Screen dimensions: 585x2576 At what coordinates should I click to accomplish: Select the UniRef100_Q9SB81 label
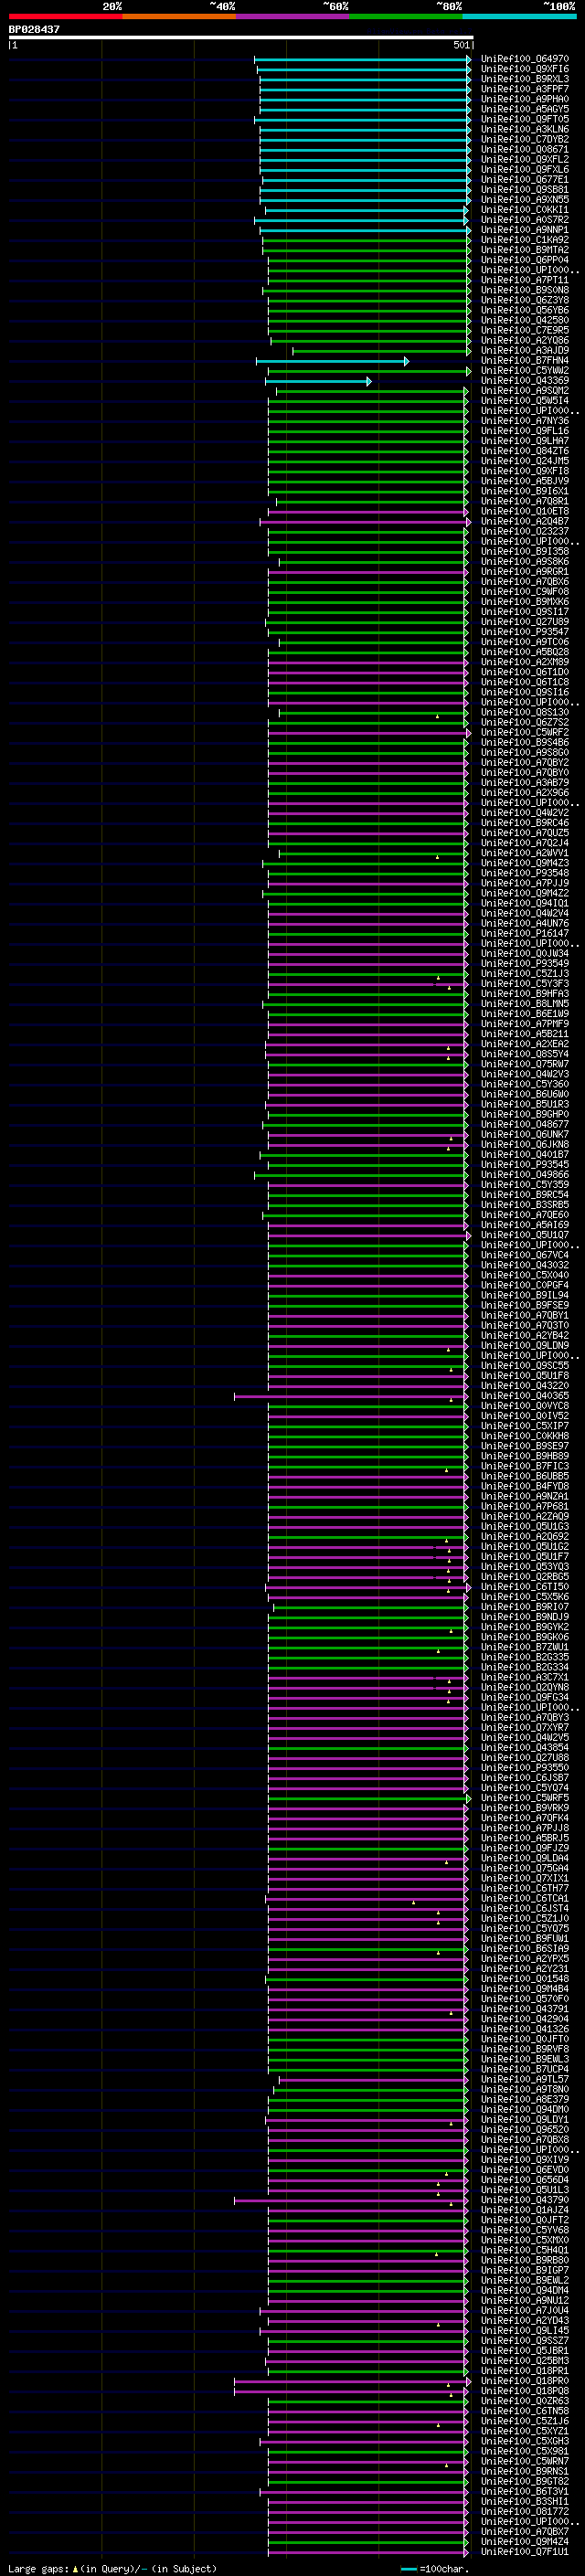525,190
